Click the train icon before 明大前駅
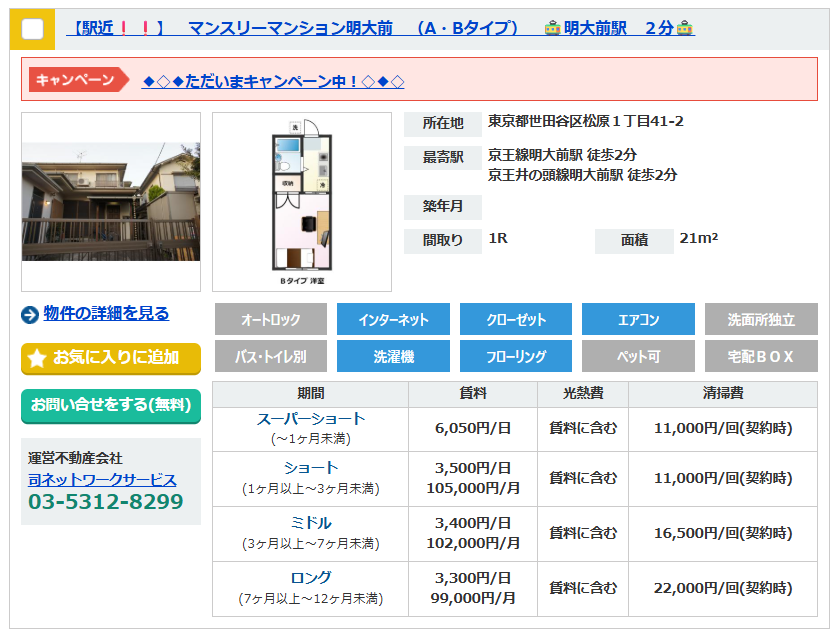 point(552,28)
